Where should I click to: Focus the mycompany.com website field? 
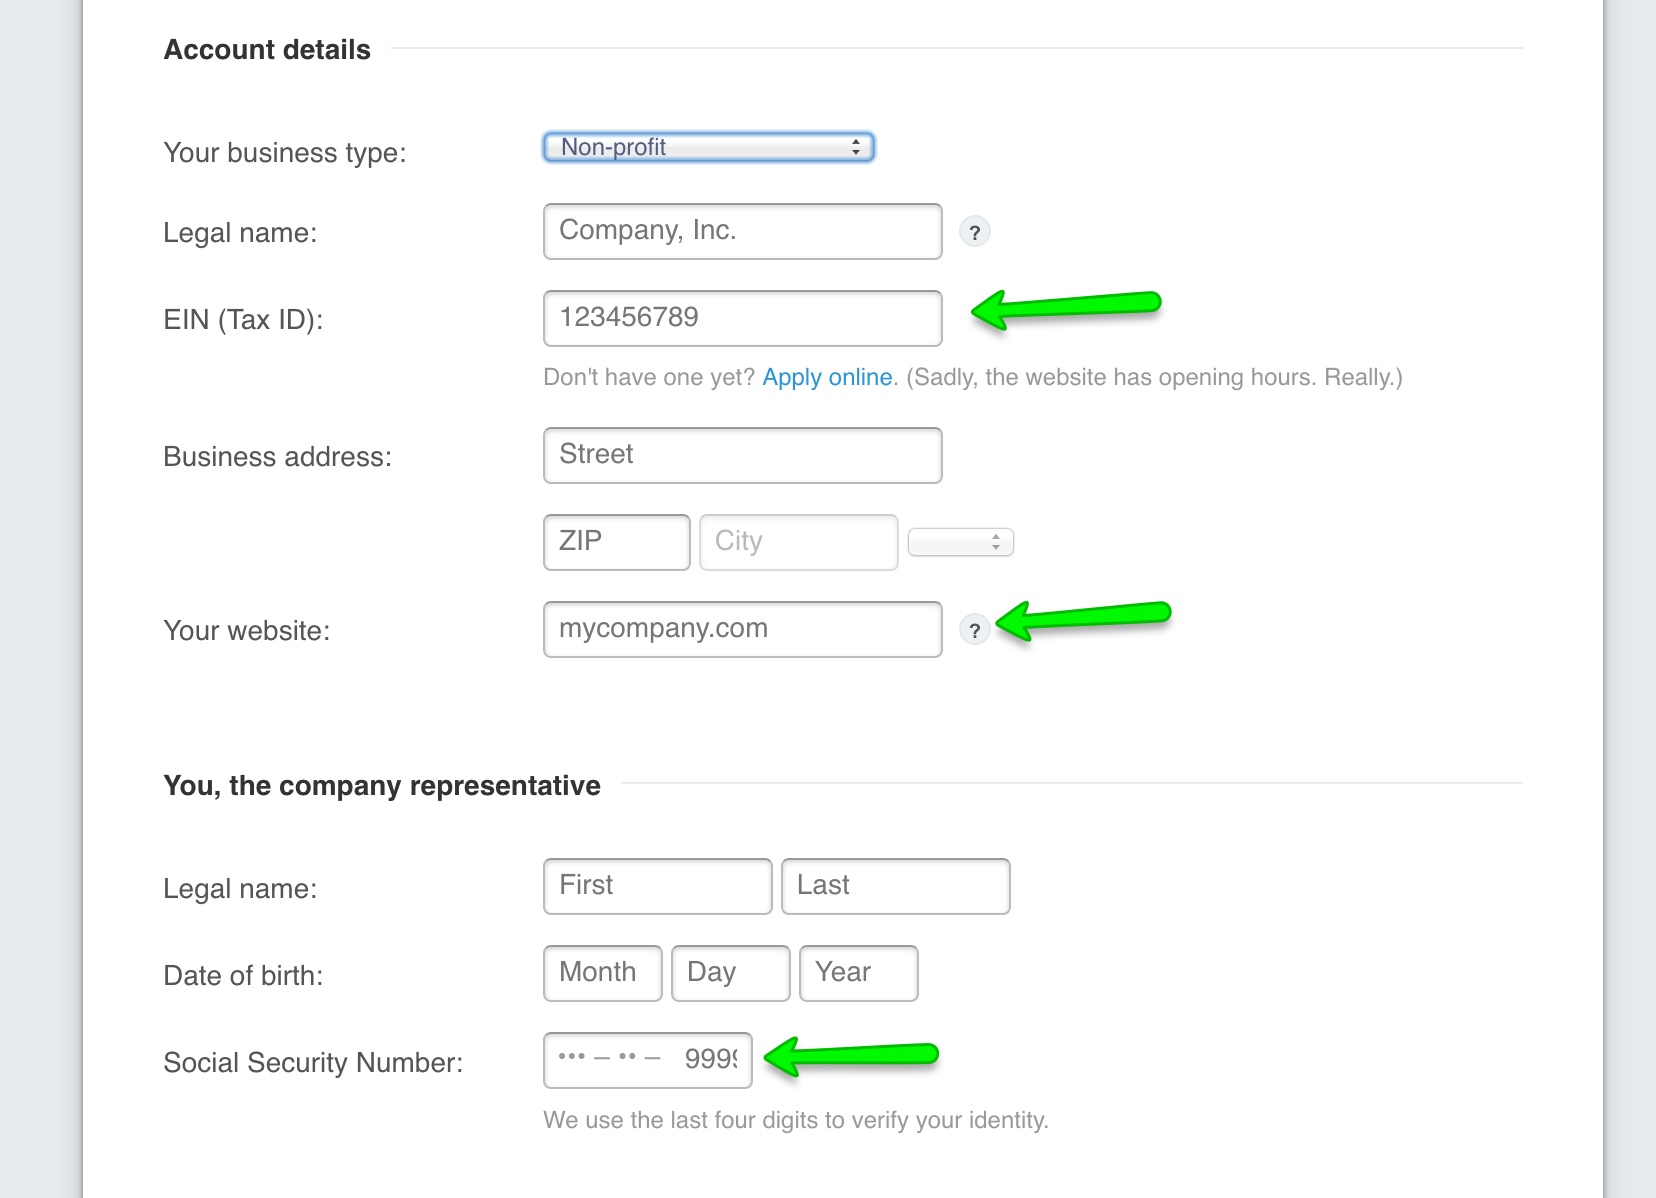tap(743, 629)
